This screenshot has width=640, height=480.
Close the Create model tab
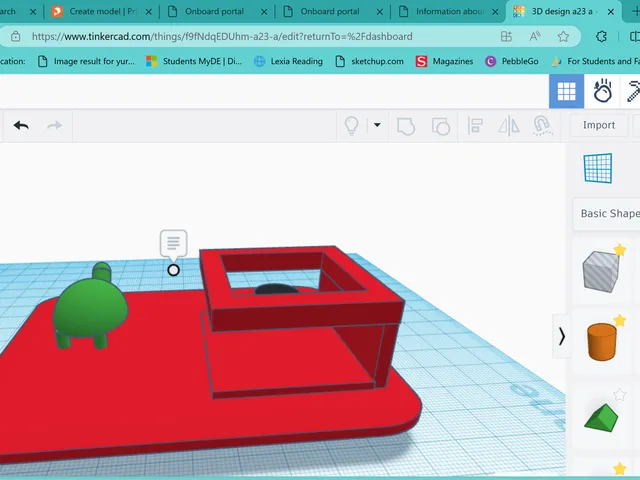point(149,12)
